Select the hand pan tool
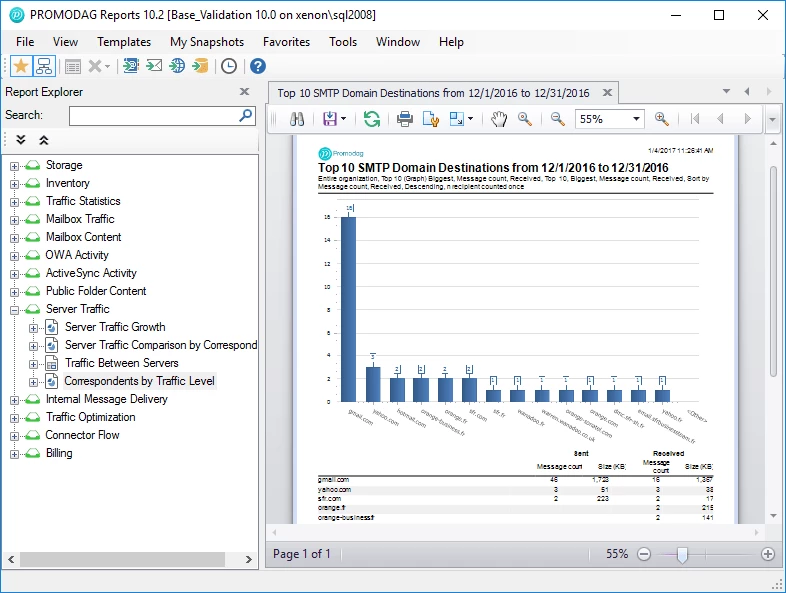 click(498, 119)
